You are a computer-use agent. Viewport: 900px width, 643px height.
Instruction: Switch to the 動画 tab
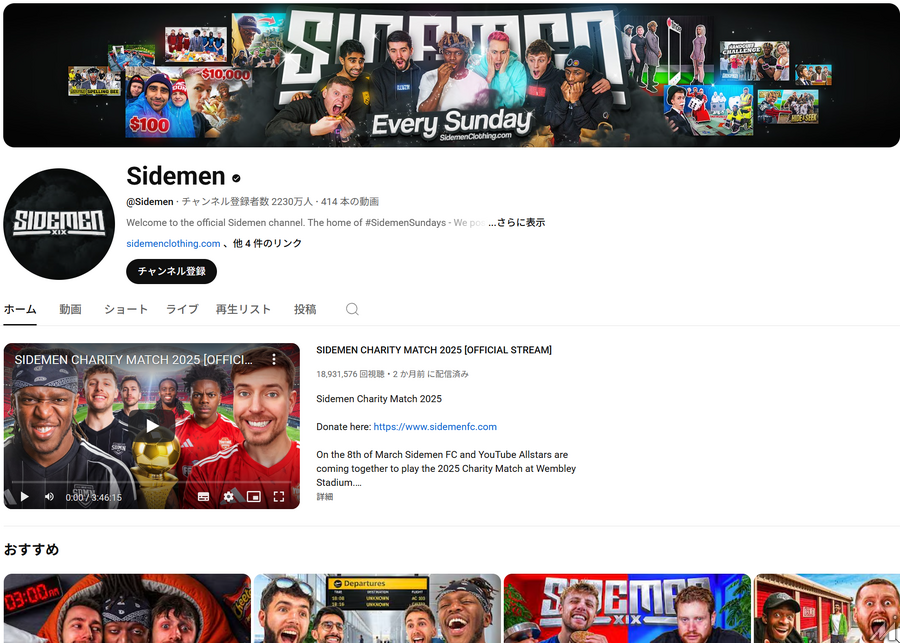pyautogui.click(x=70, y=309)
